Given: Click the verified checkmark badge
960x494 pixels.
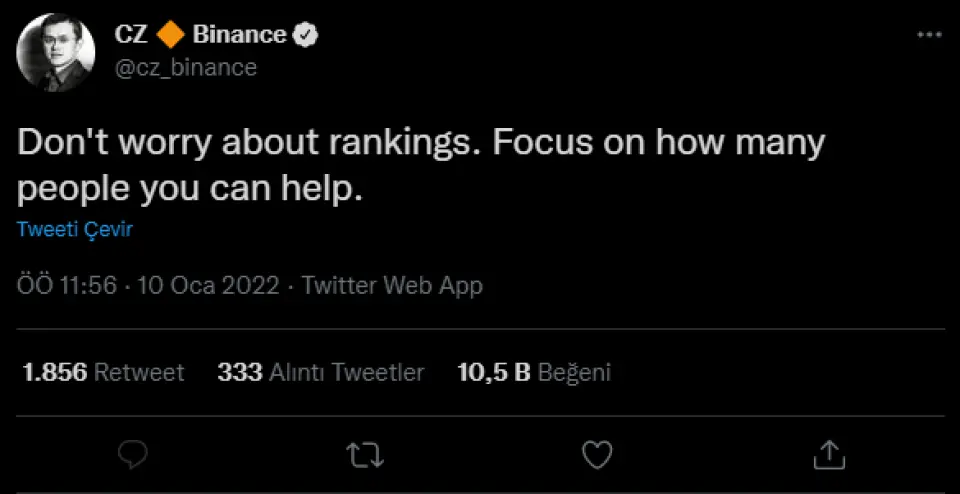Looking at the screenshot, I should click(305, 35).
